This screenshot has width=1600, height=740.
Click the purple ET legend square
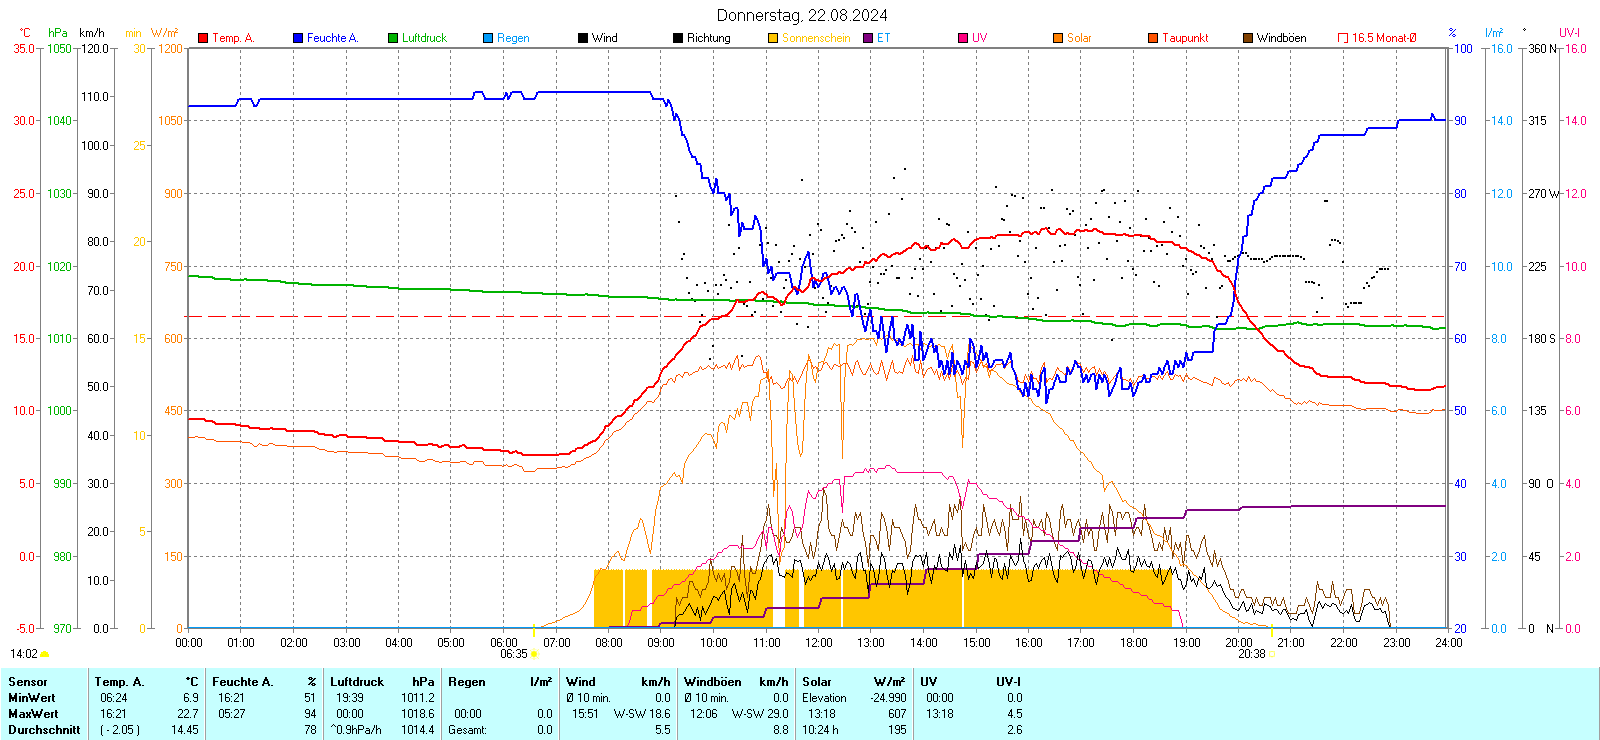(x=868, y=38)
